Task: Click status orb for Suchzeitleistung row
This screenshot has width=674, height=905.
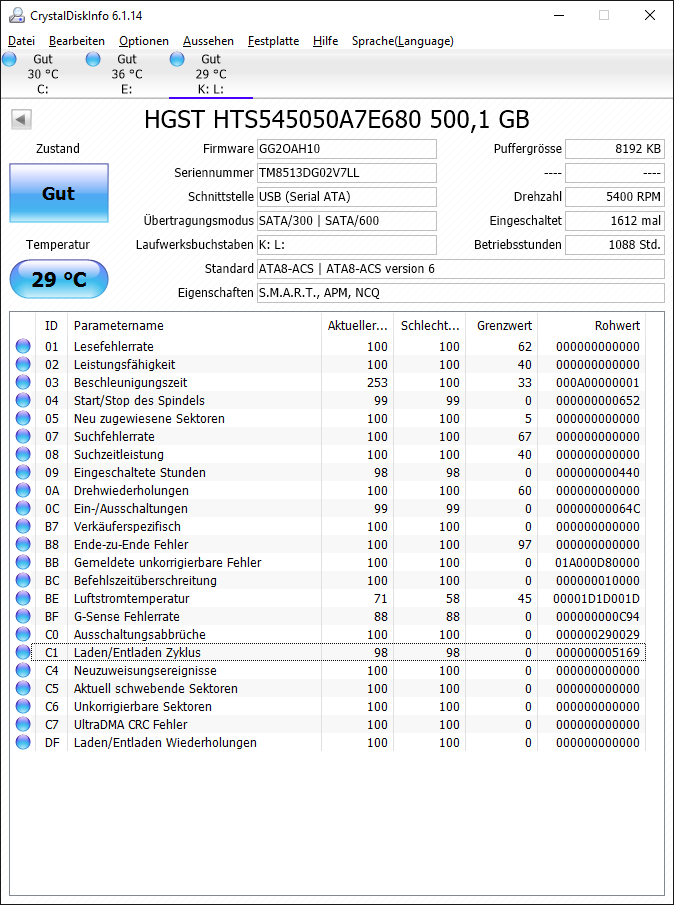Action: tap(23, 454)
